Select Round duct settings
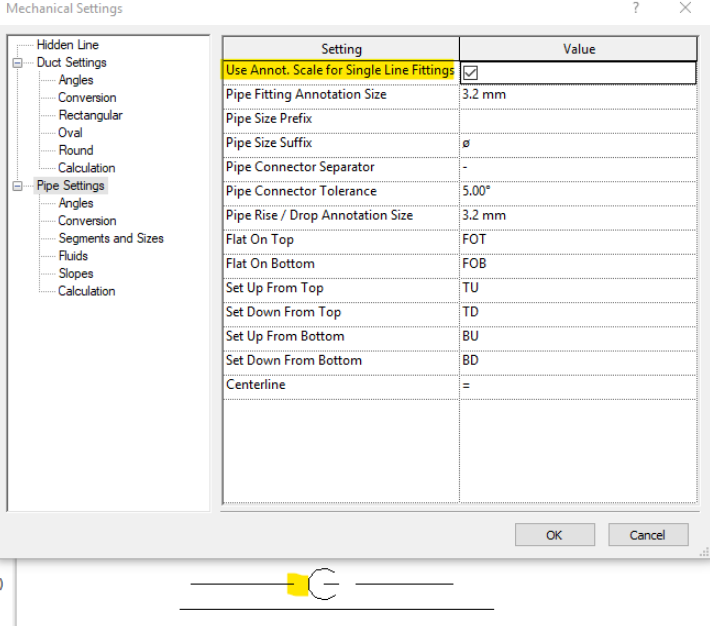Viewport: 710px width, 626px height. (x=76, y=150)
